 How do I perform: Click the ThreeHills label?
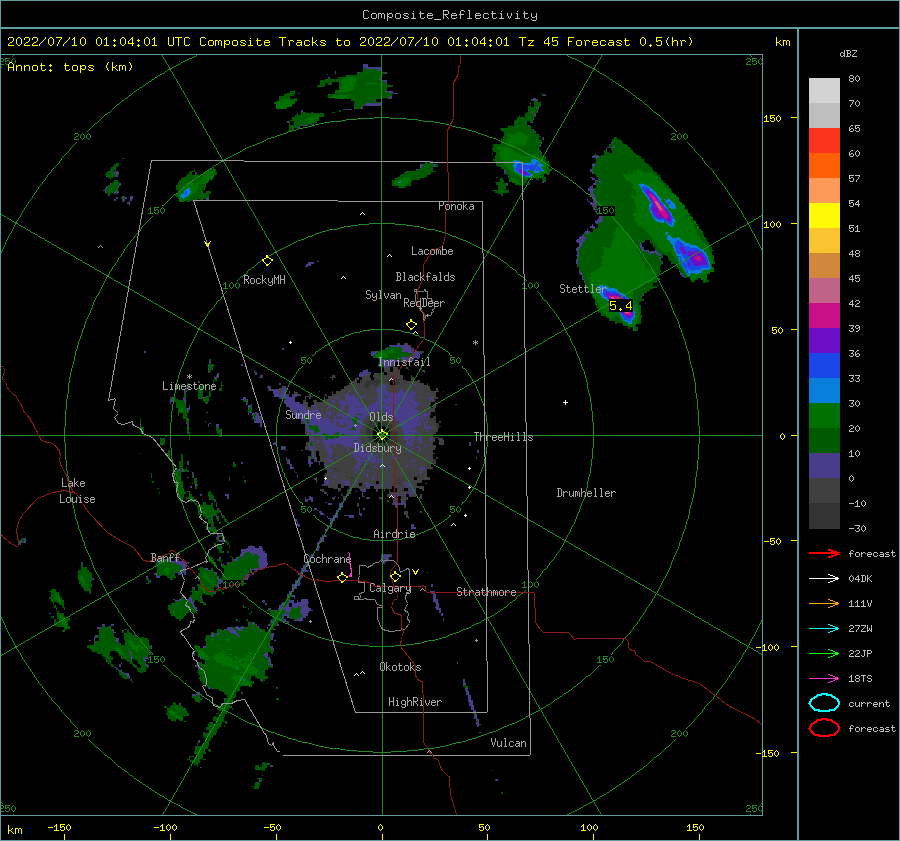[x=503, y=437]
